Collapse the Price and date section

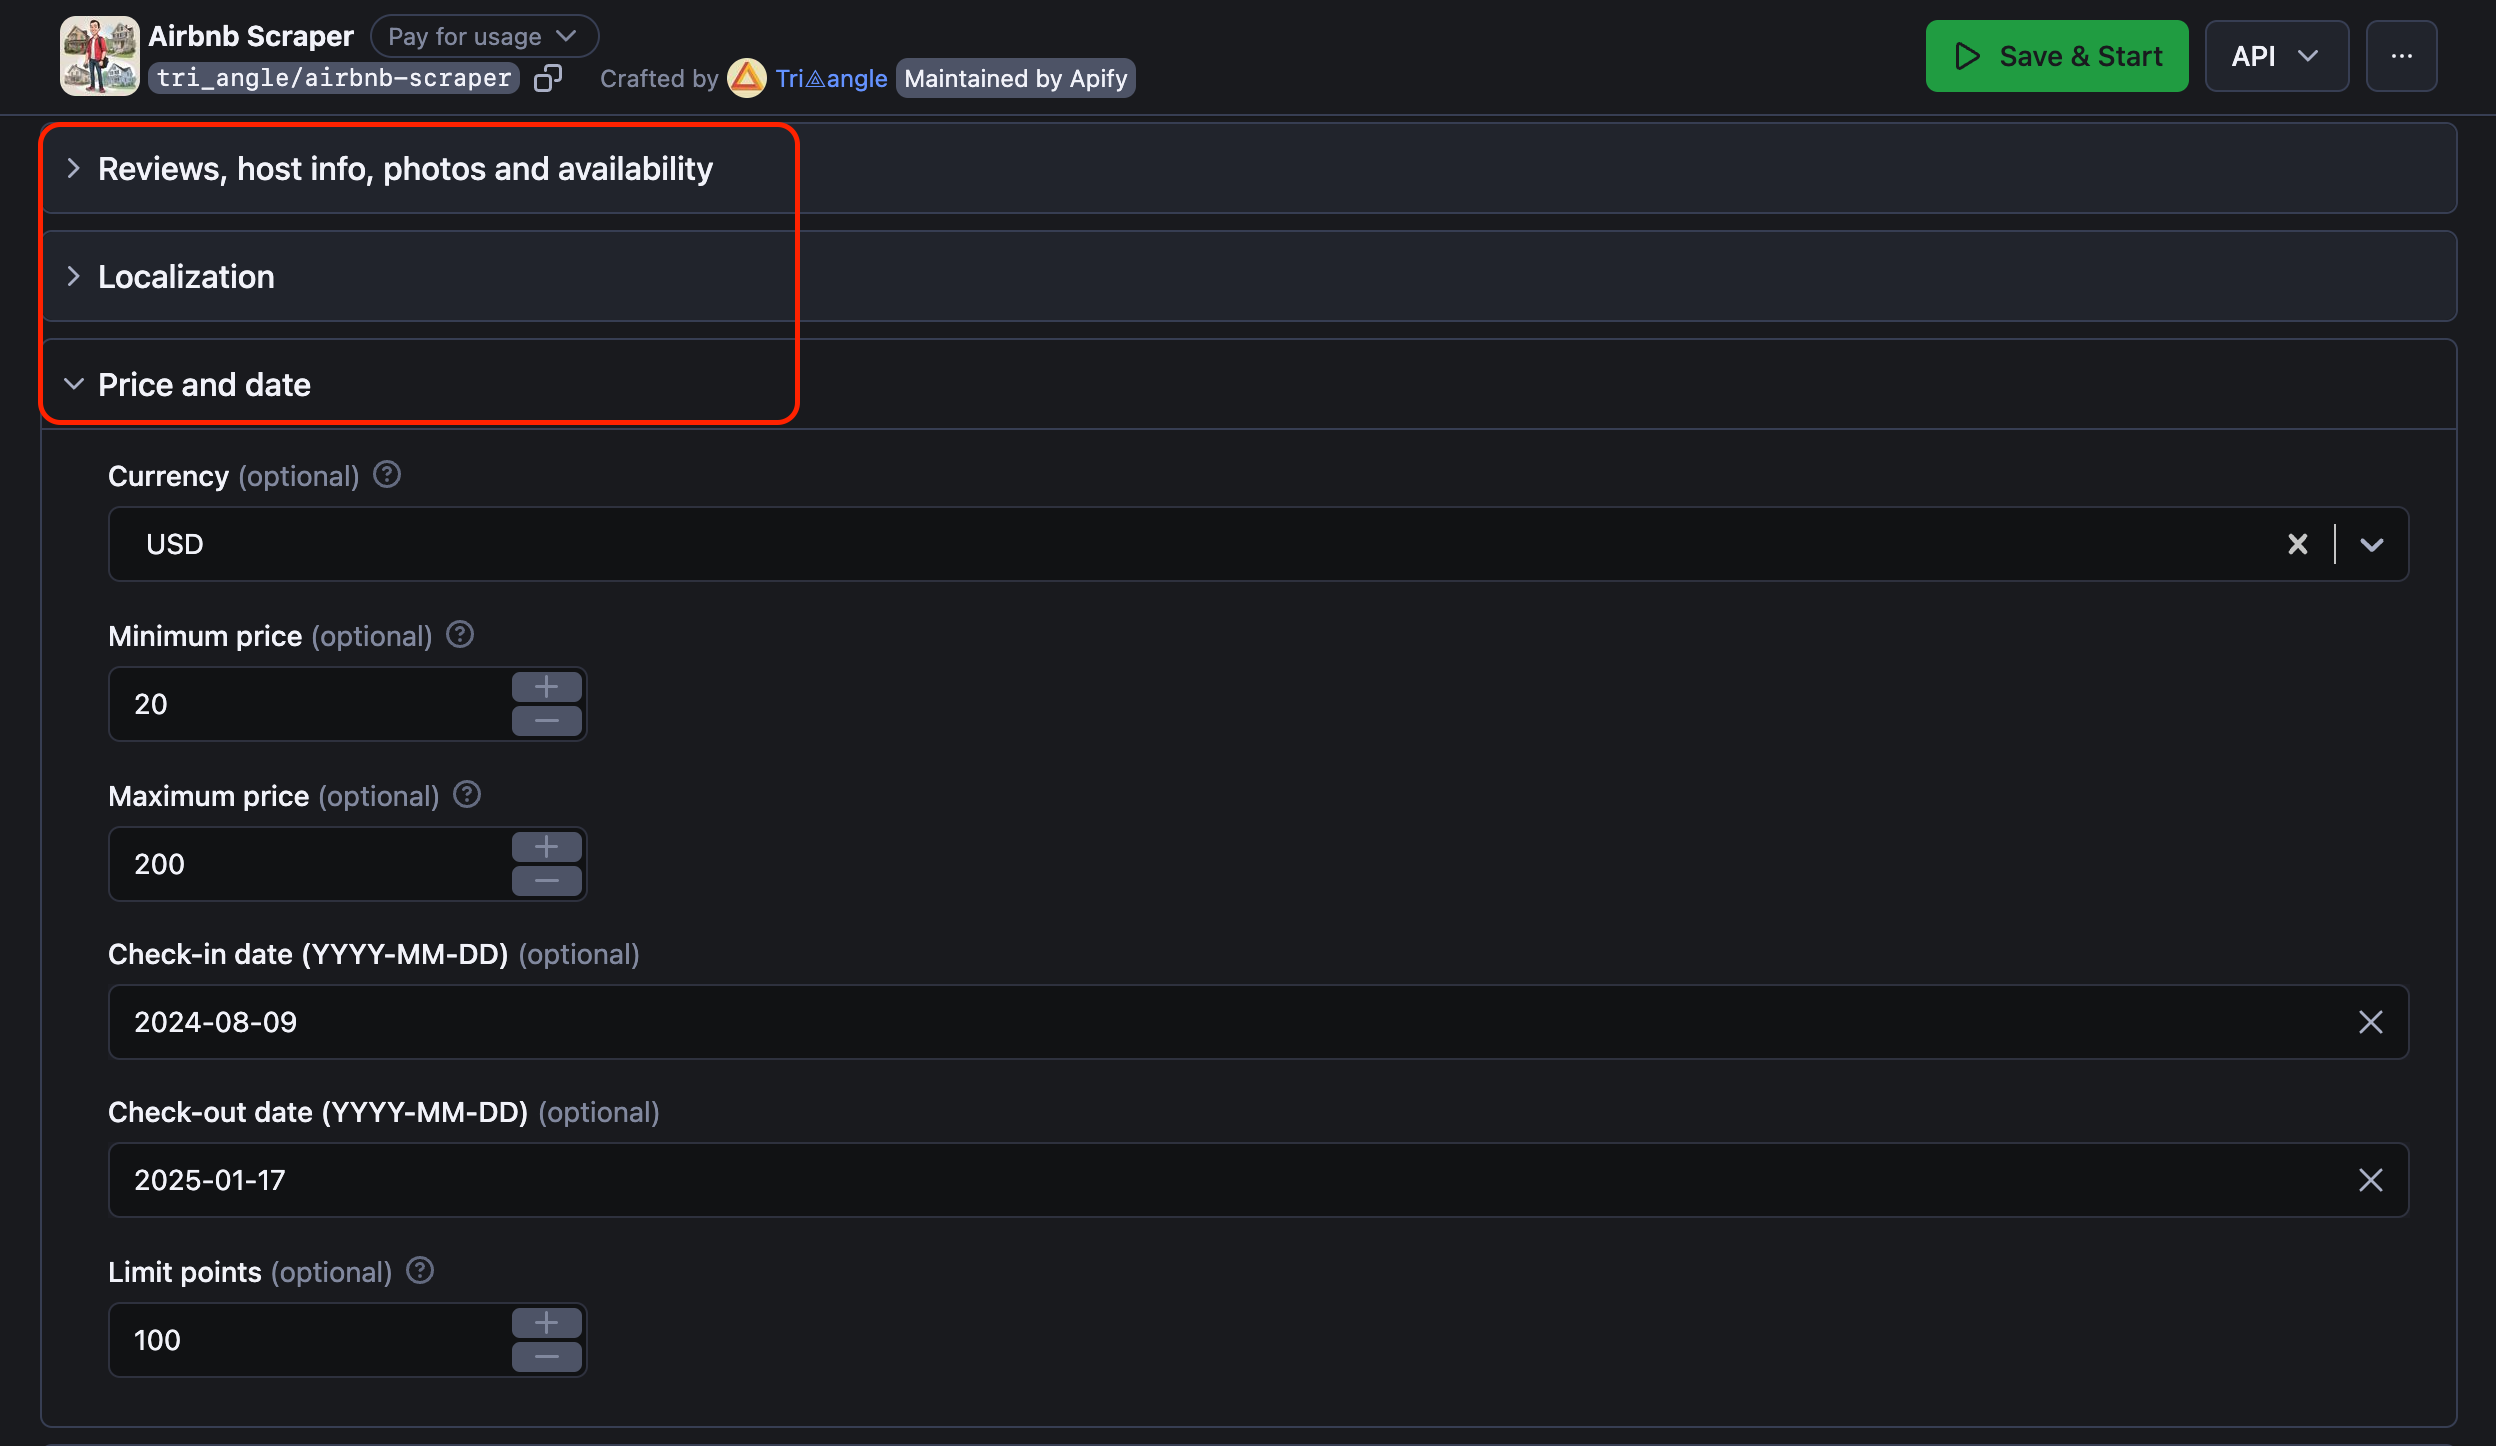pyautogui.click(x=74, y=382)
